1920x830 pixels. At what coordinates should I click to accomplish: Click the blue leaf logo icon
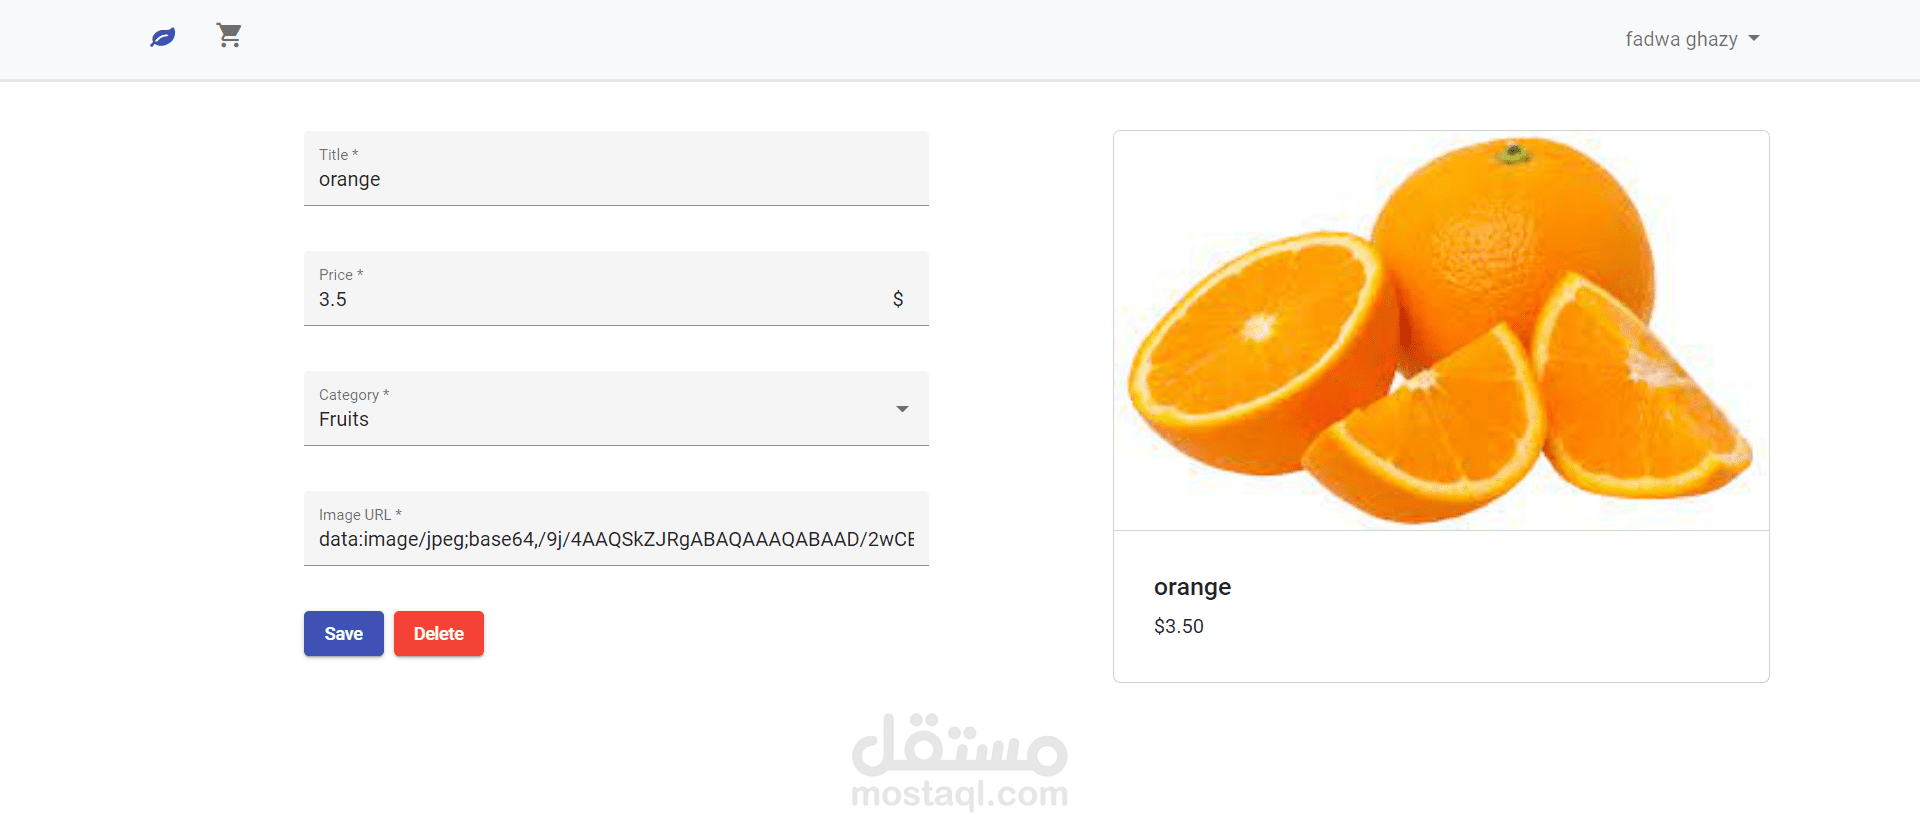163,38
